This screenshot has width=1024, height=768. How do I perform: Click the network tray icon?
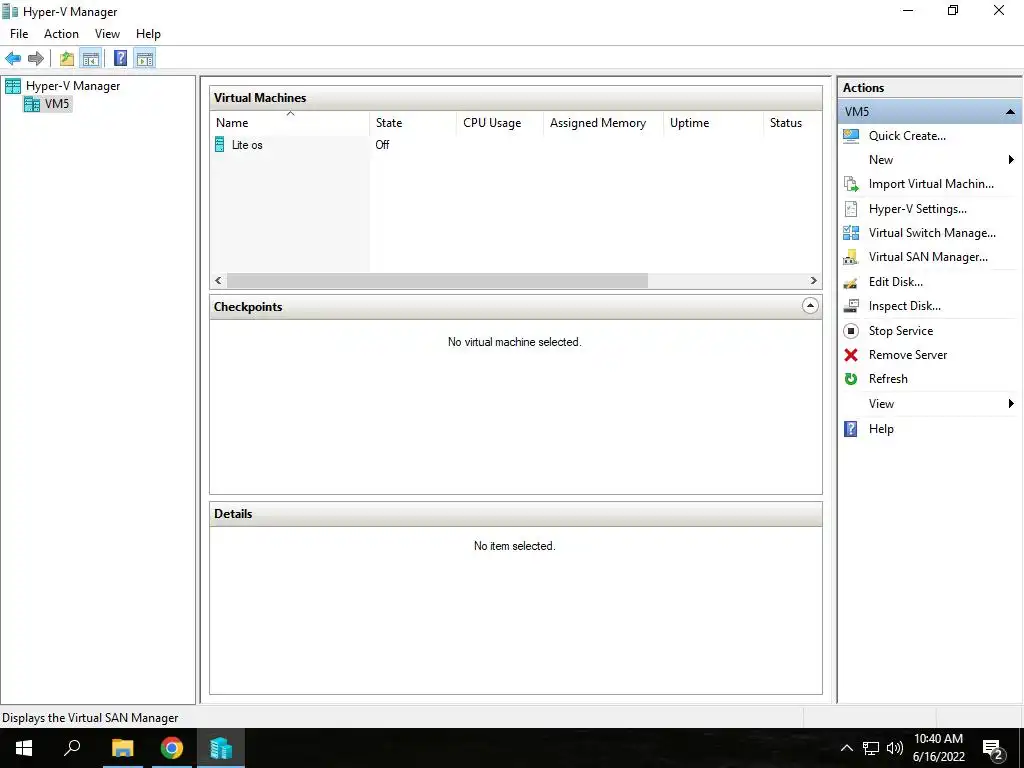click(x=871, y=748)
